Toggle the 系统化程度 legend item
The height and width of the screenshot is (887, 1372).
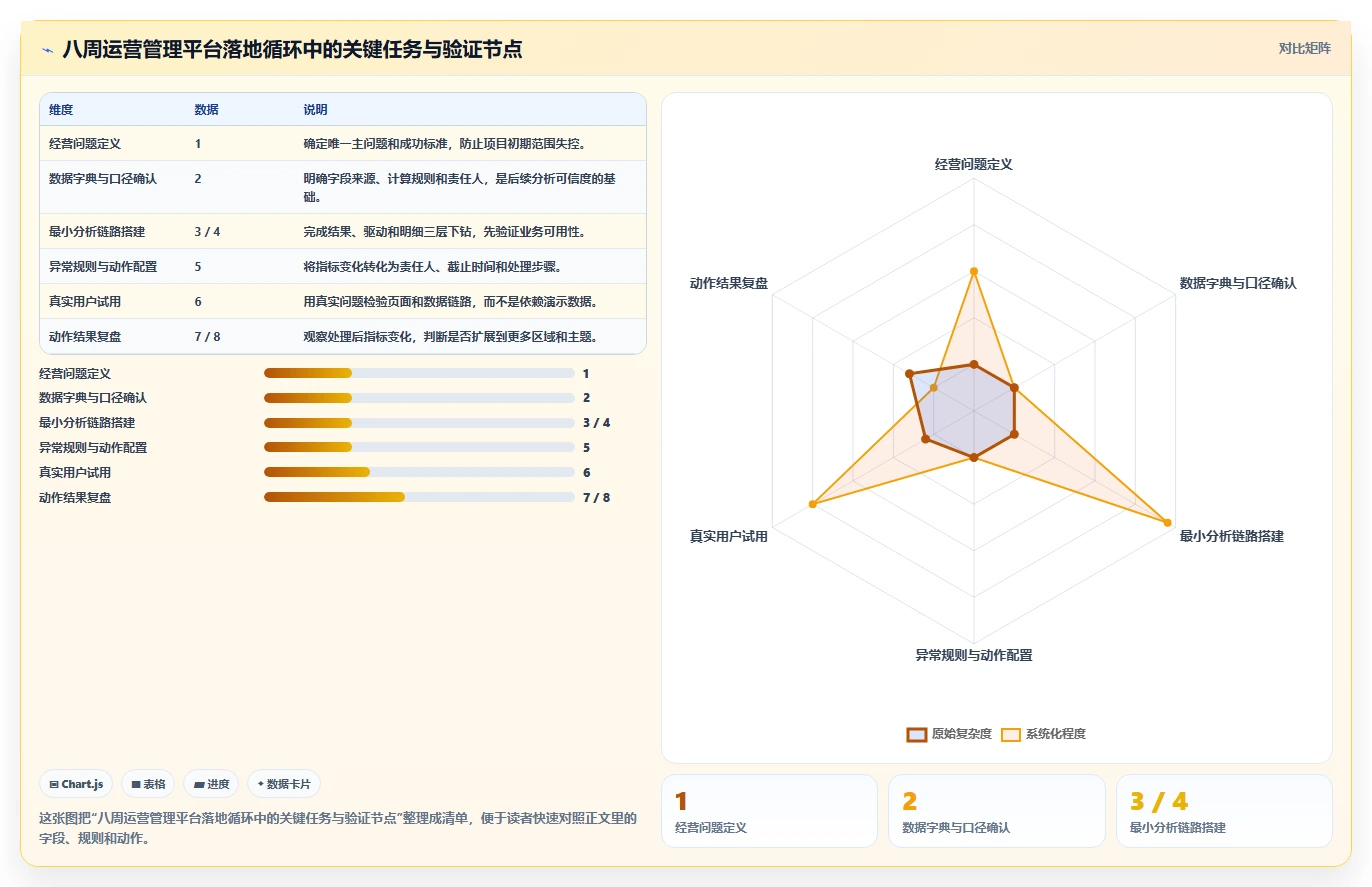[x=1043, y=734]
